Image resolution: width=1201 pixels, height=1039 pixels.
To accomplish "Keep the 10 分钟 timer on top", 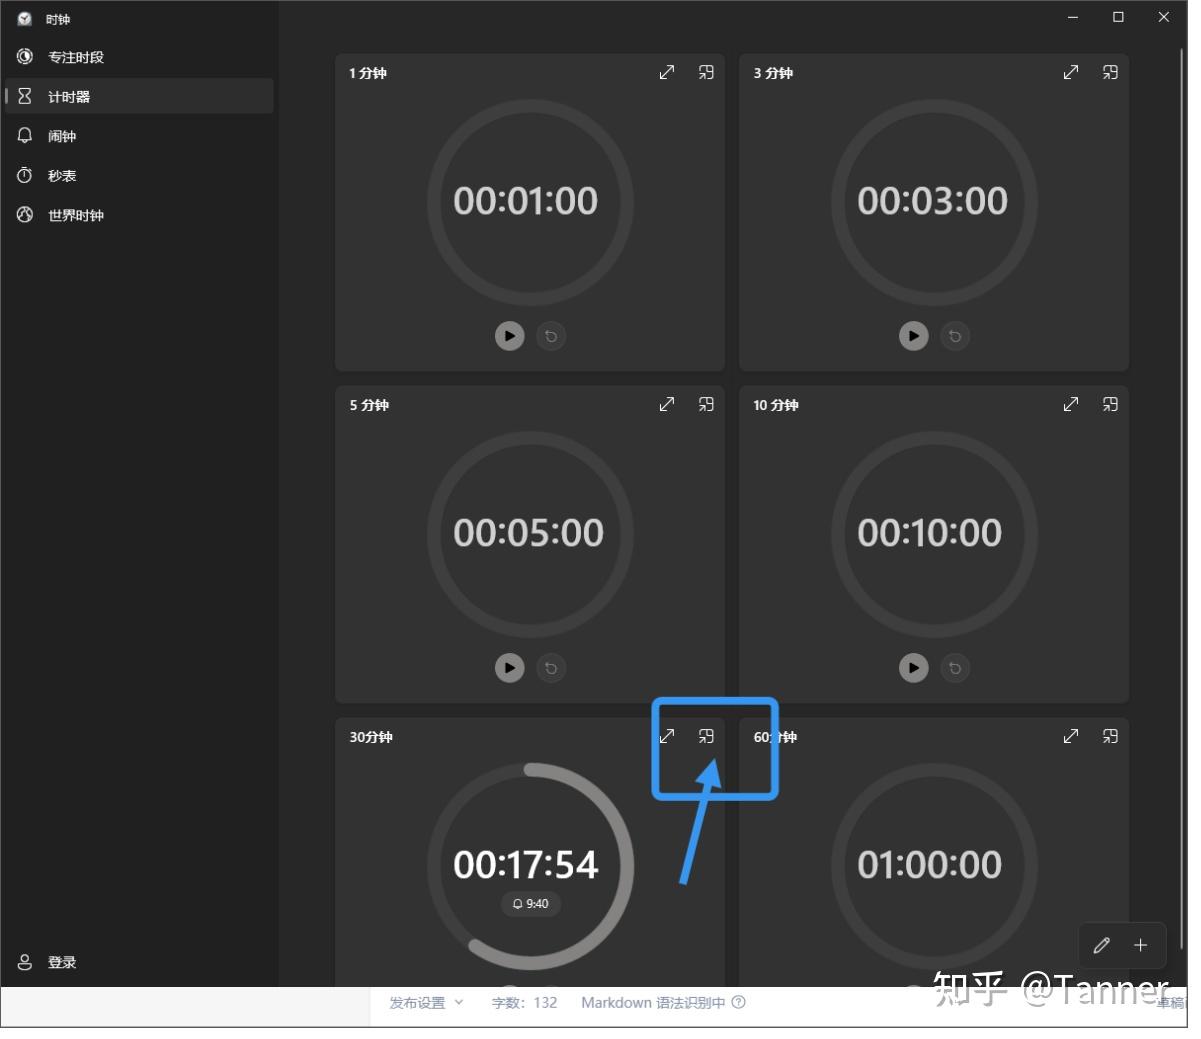I will 1110,404.
